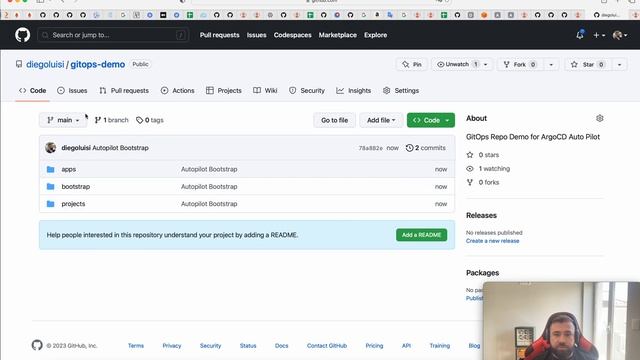Open the Docs footer link
The image size is (640, 360).
tap(282, 346)
